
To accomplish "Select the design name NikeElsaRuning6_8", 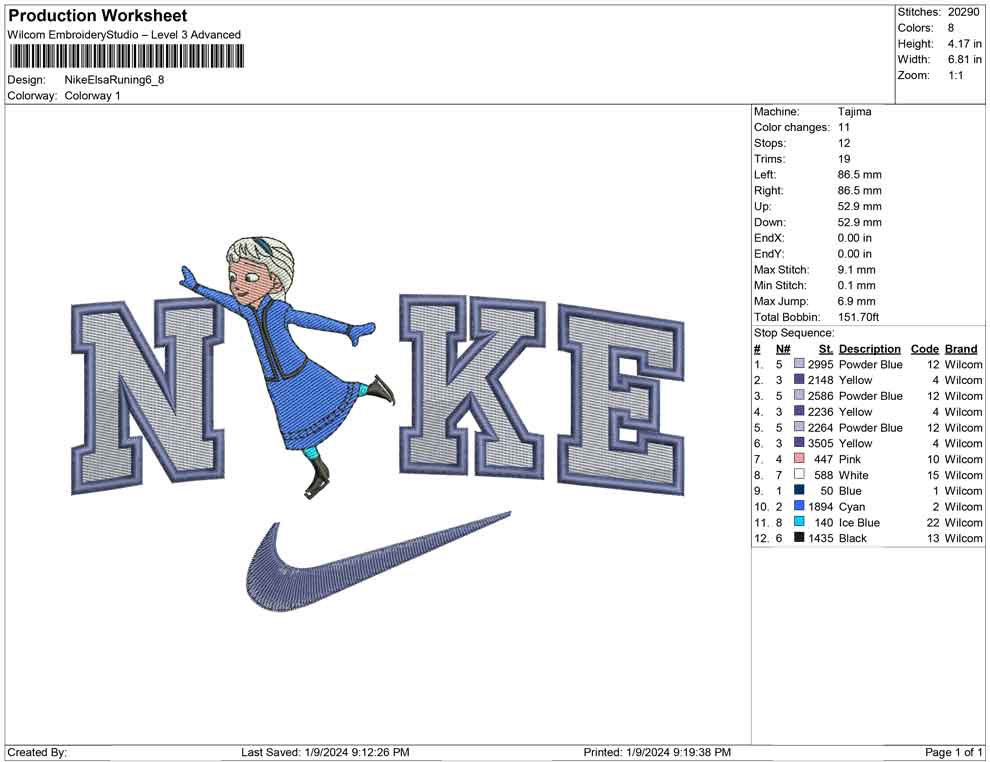I will 114,80.
